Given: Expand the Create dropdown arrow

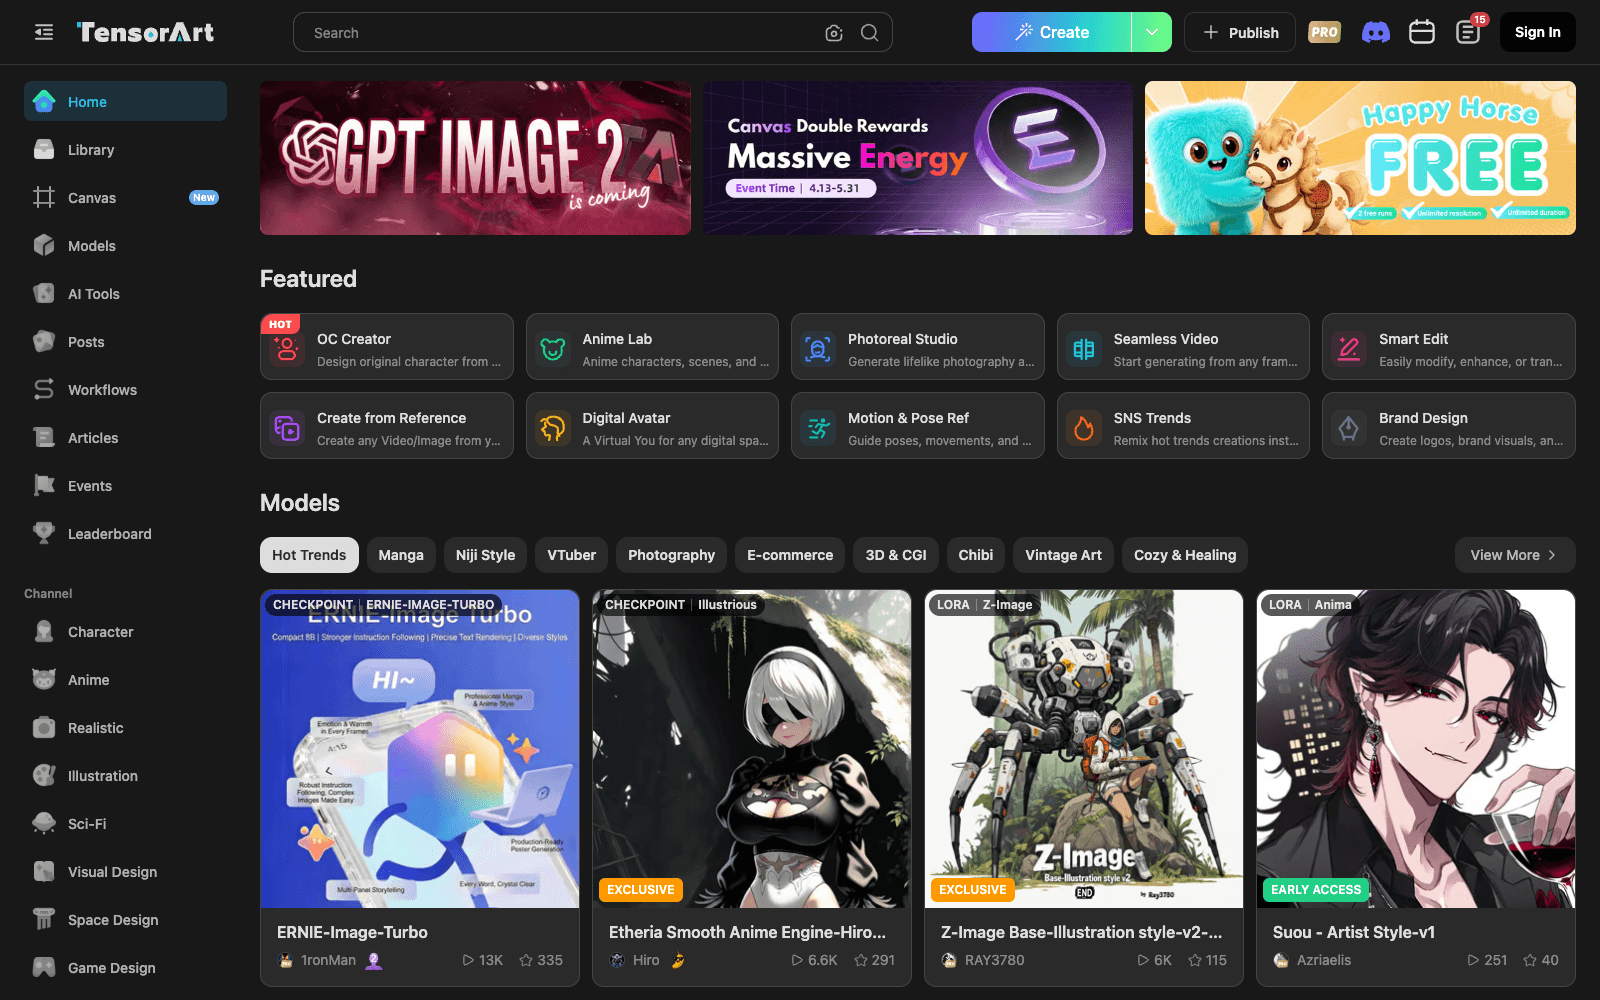Looking at the screenshot, I should coord(1152,32).
